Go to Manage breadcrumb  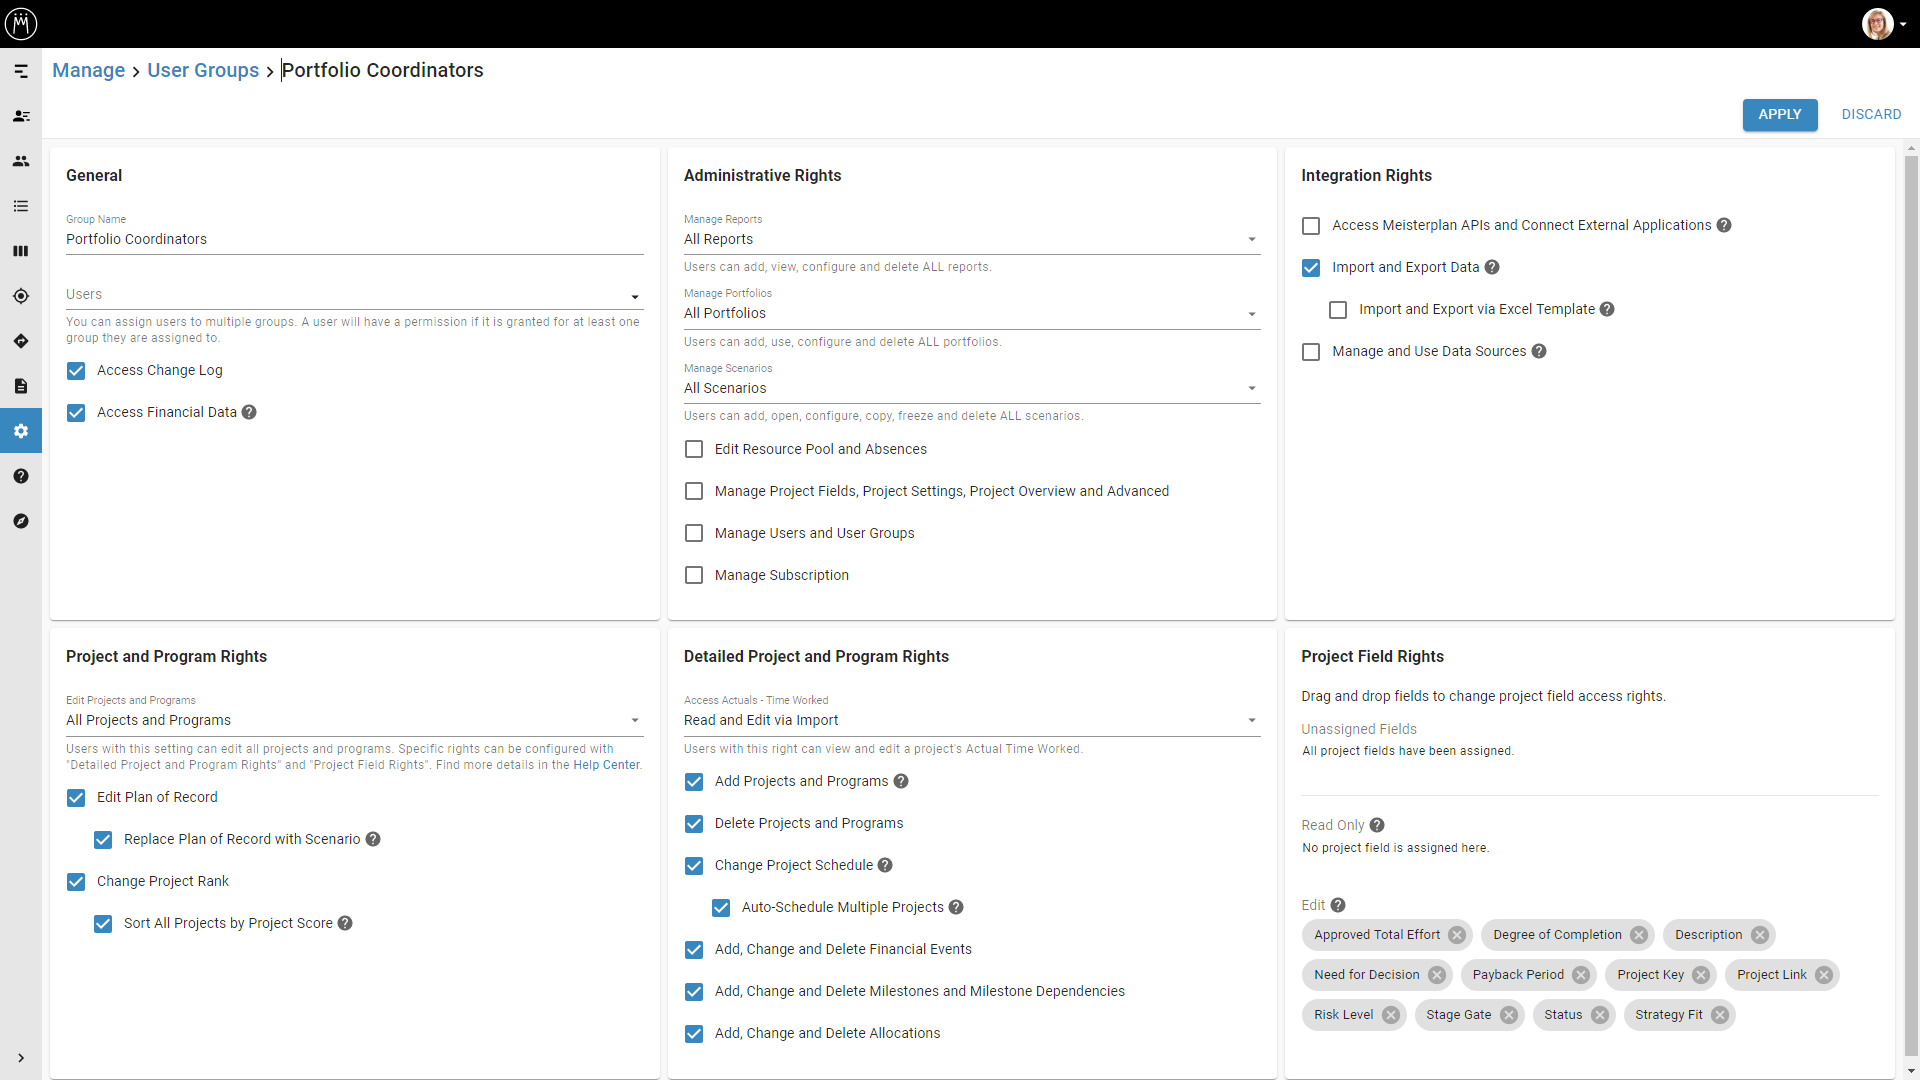[x=88, y=70]
